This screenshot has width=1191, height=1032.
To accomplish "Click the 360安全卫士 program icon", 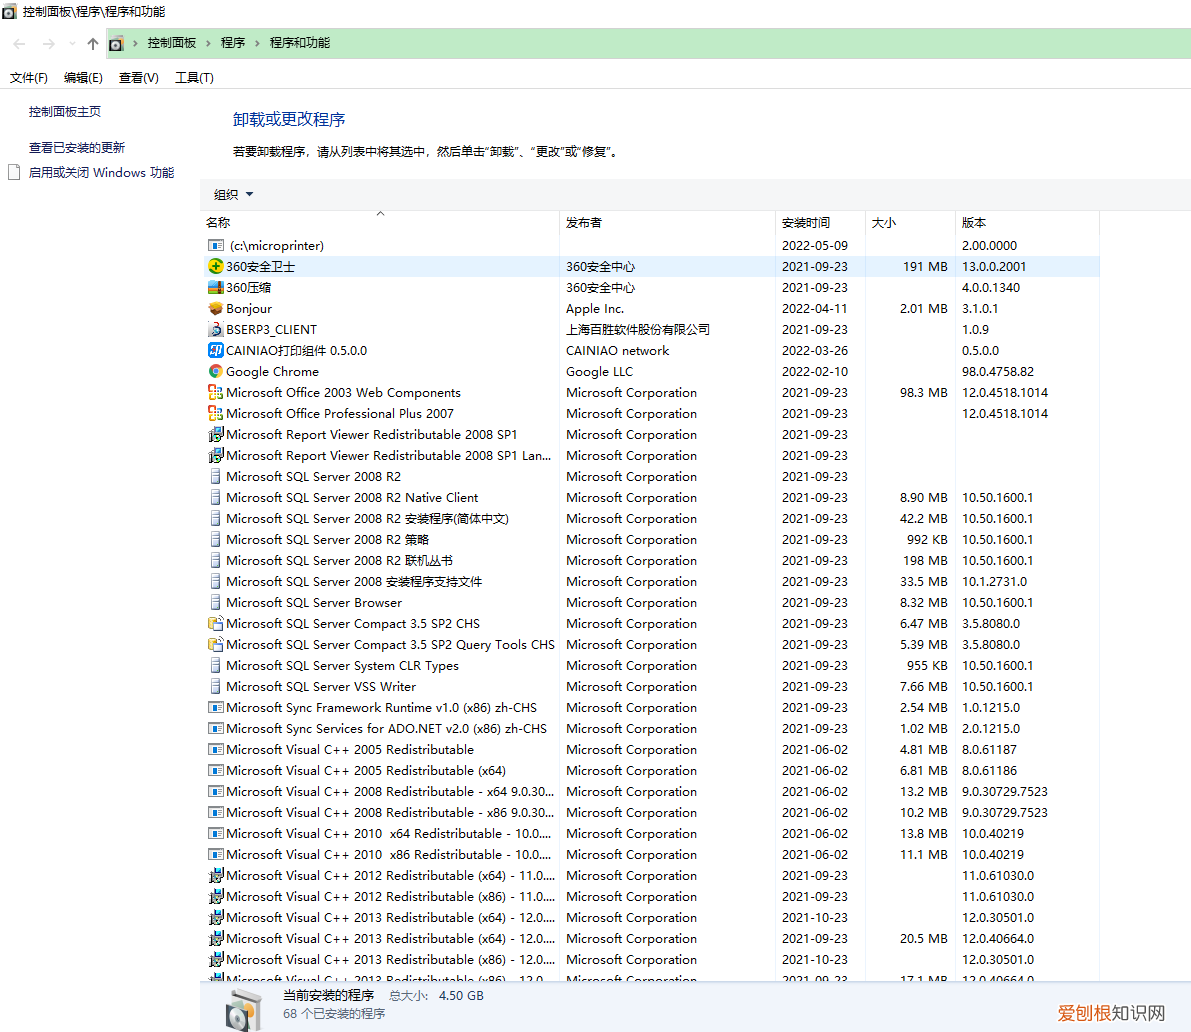I will click(215, 266).
